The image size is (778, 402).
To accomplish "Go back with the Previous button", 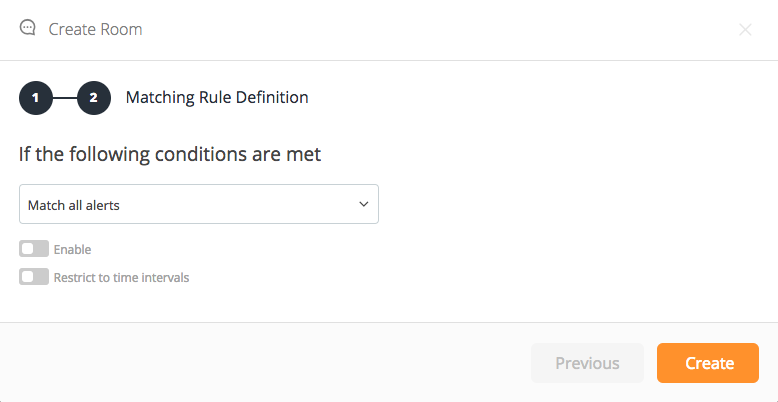I will click(587, 363).
